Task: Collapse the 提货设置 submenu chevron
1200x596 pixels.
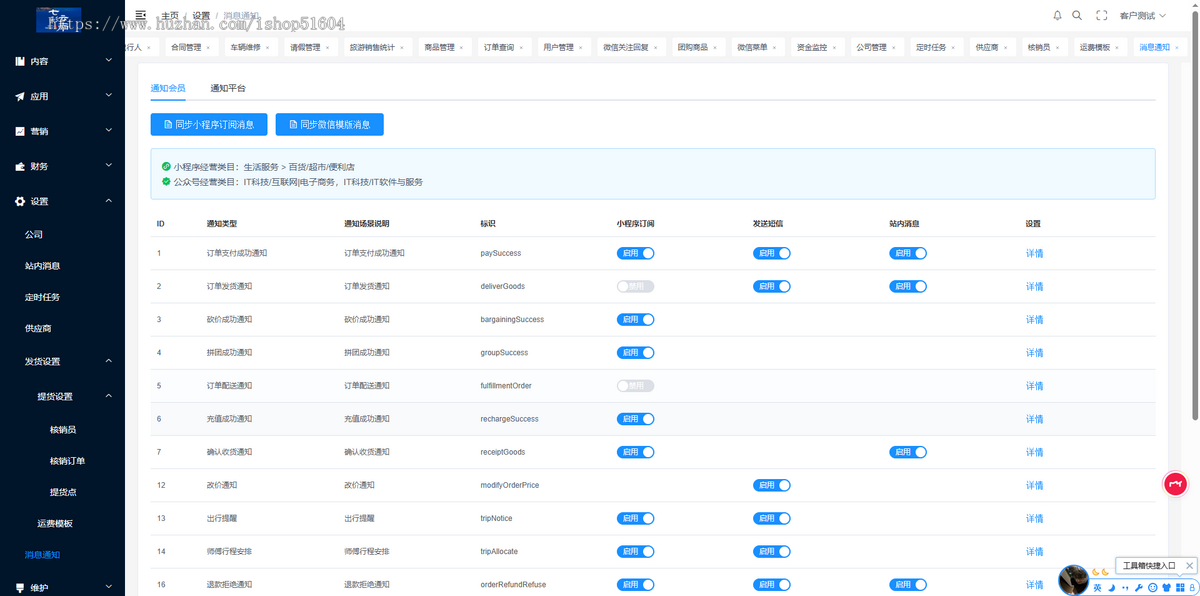Action: click(108, 396)
